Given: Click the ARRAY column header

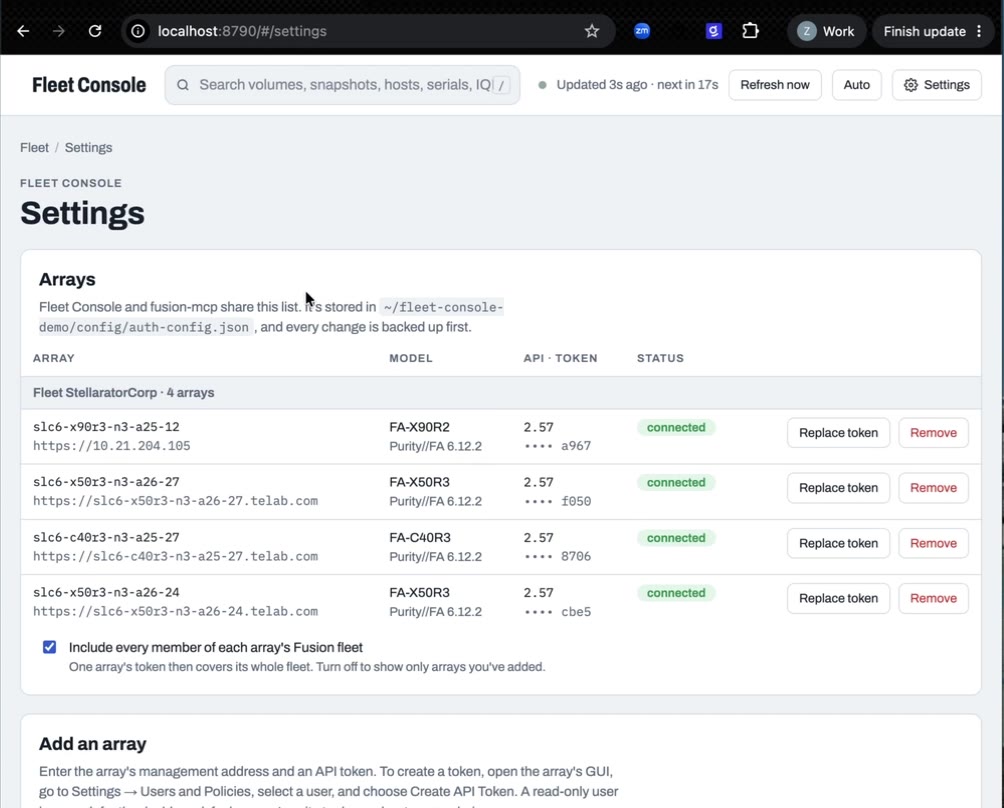Looking at the screenshot, I should 54,358.
